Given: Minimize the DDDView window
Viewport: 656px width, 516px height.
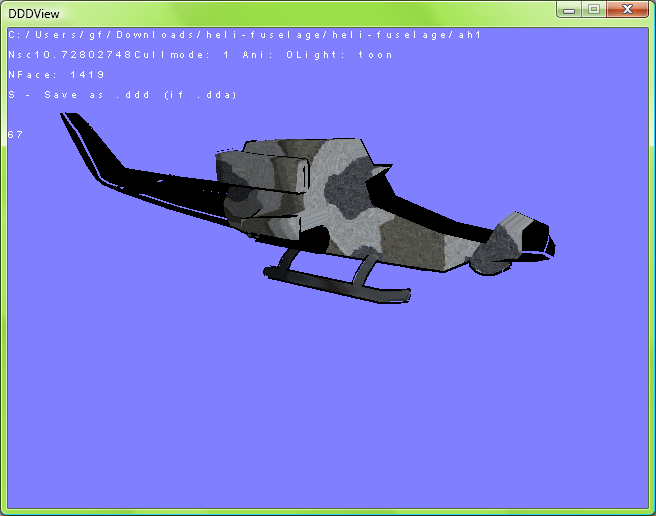Looking at the screenshot, I should (x=569, y=9).
